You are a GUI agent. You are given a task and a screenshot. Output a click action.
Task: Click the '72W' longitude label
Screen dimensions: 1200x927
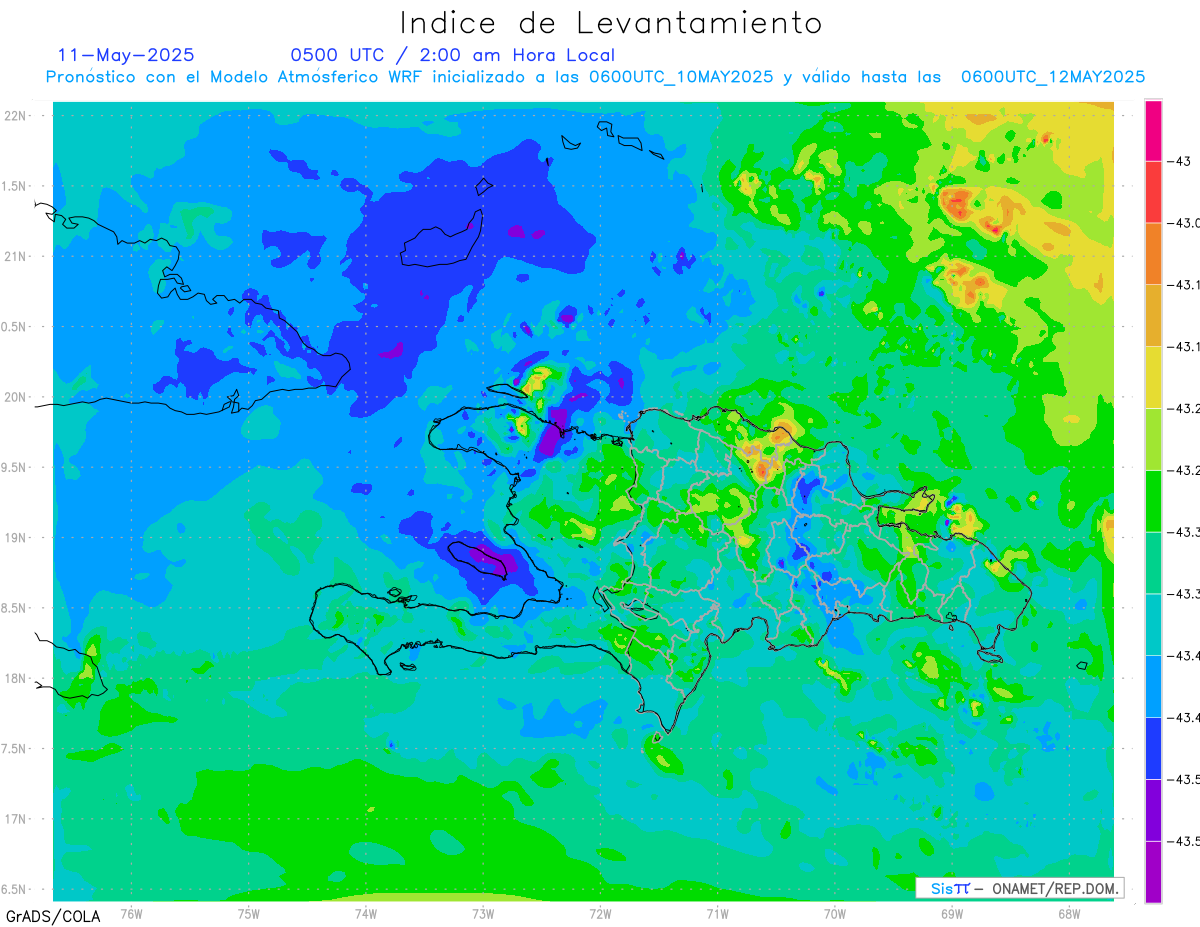coord(600,913)
